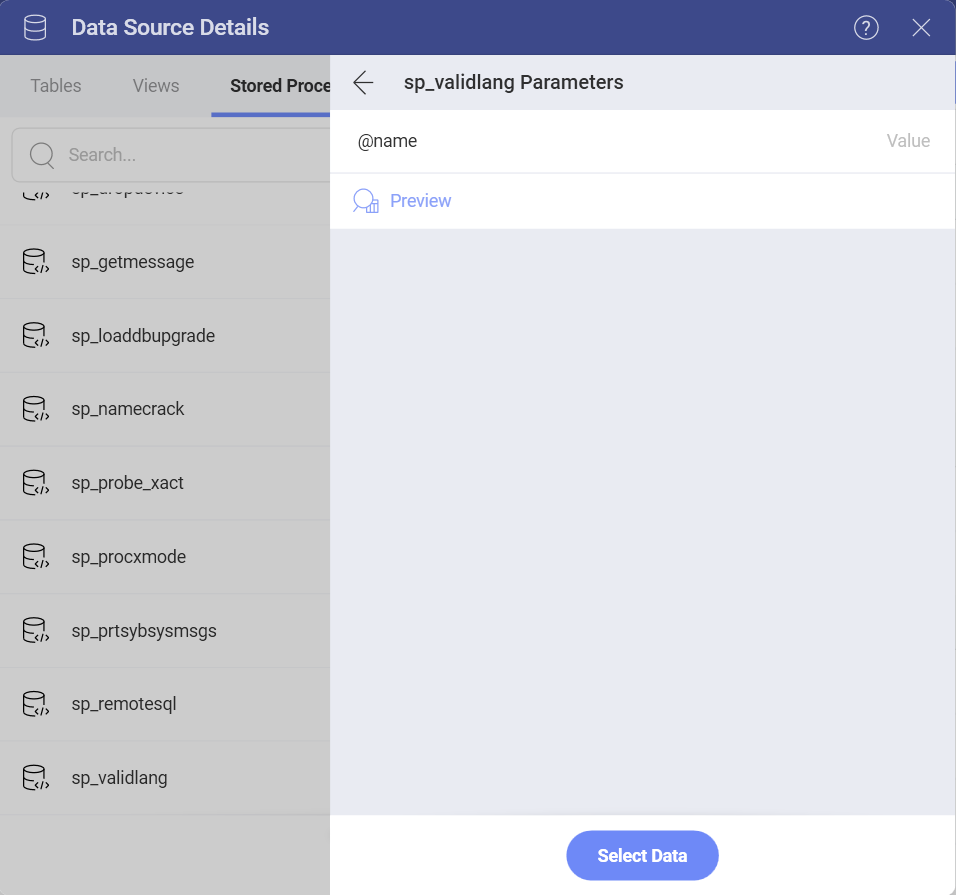This screenshot has height=895, width=956.
Task: Switch to the Views tab
Action: tap(155, 86)
